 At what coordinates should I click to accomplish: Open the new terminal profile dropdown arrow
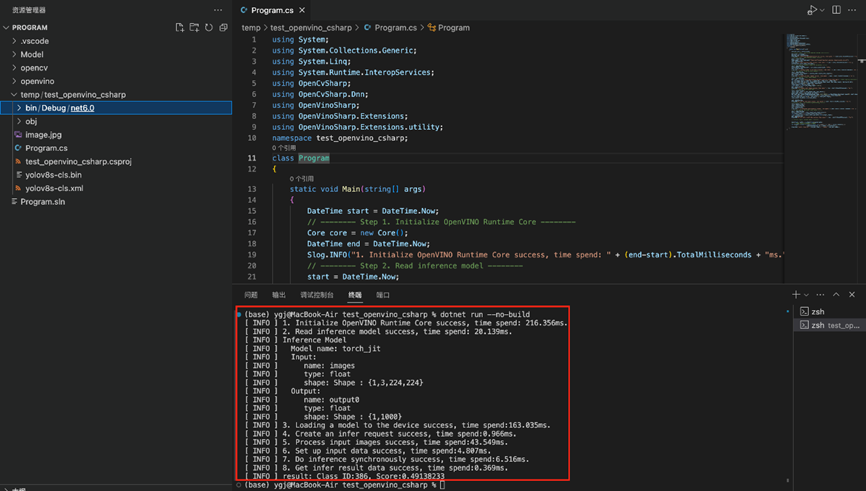[806, 295]
